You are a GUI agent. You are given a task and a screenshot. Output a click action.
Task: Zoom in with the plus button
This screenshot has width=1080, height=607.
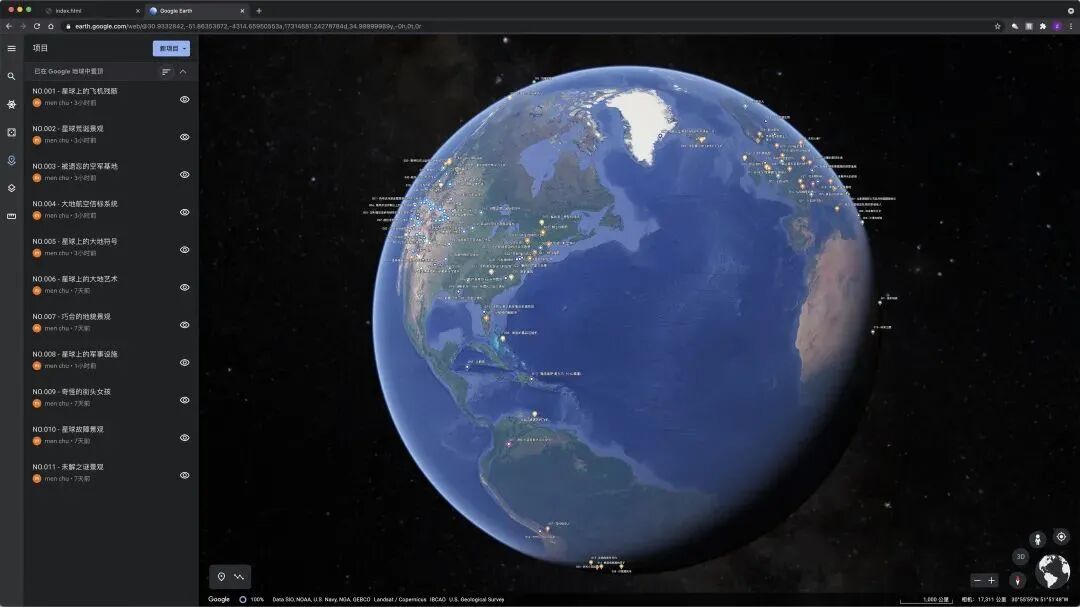pos(992,581)
